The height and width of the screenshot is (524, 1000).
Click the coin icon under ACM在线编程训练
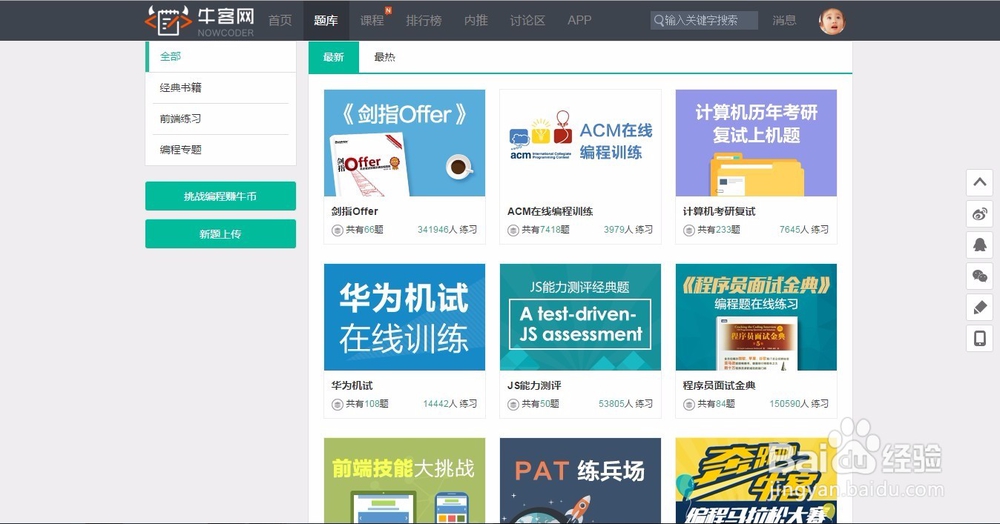pos(513,230)
